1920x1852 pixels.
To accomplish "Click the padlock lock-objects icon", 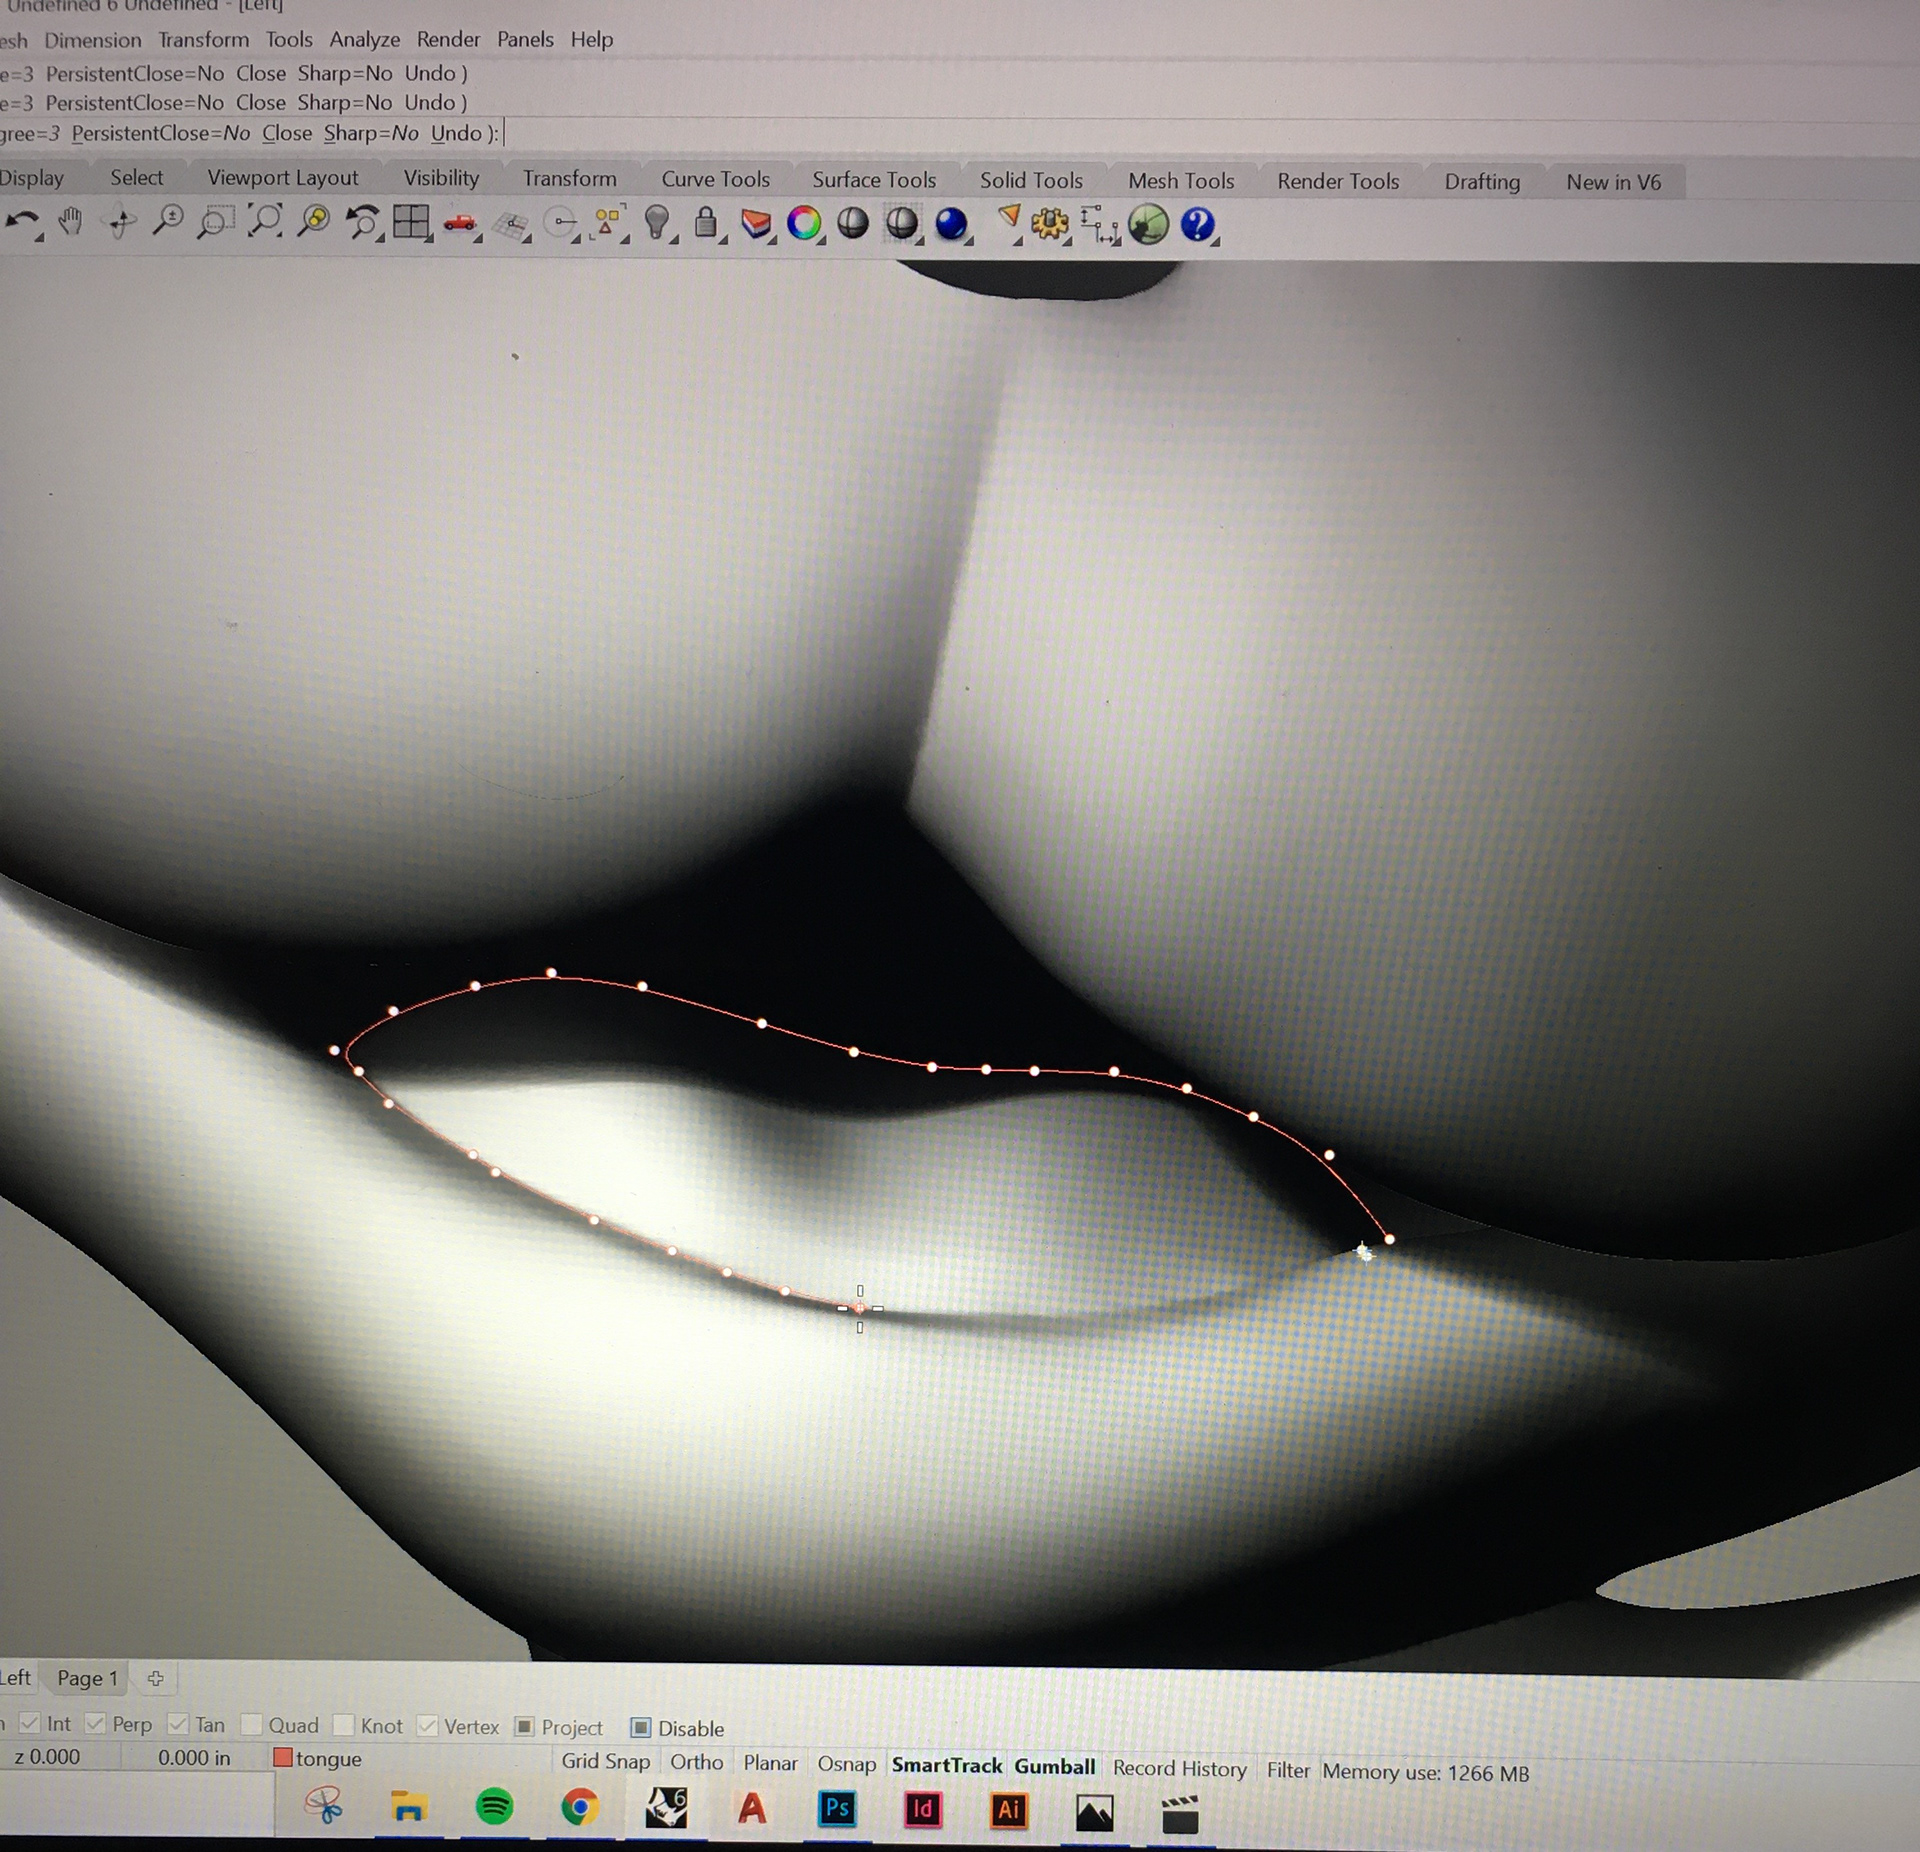I will pos(705,223).
